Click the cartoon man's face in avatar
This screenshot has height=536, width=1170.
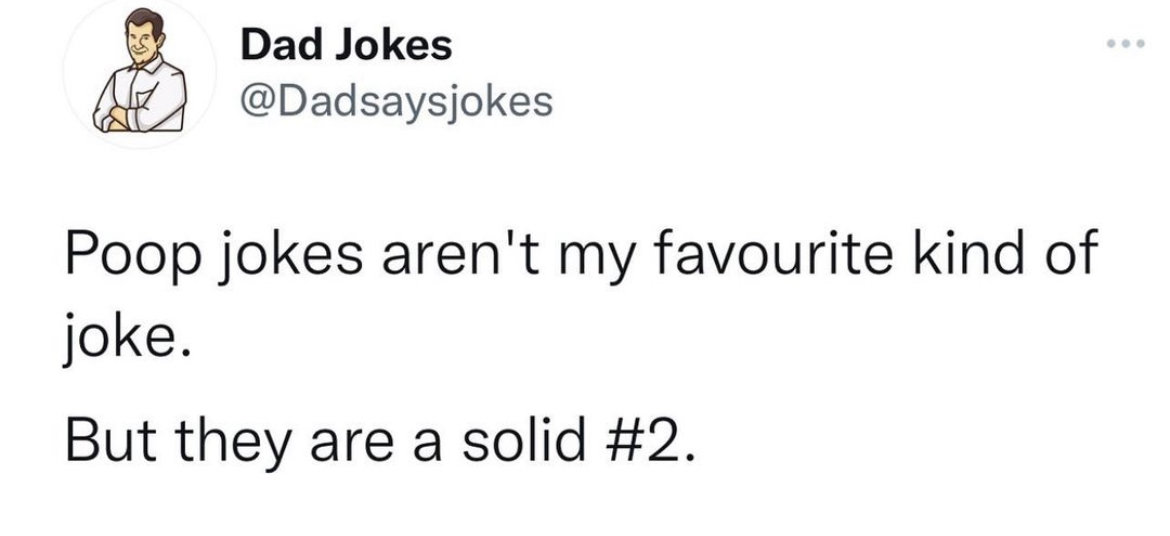tap(141, 41)
